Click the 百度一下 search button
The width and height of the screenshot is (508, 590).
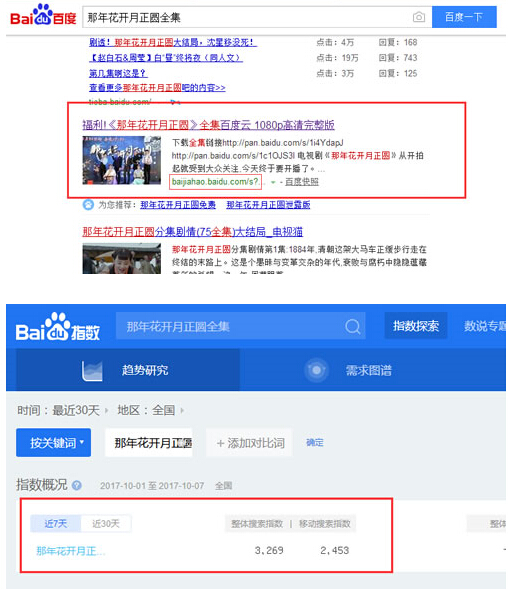[464, 17]
